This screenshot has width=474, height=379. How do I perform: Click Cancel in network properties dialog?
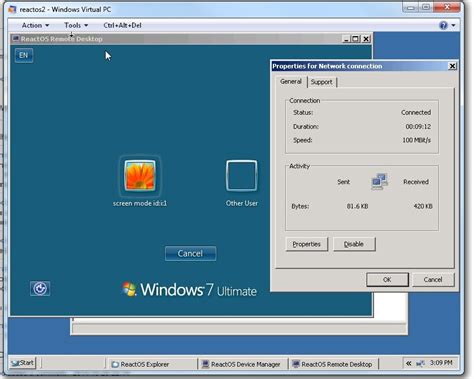[x=433, y=279]
